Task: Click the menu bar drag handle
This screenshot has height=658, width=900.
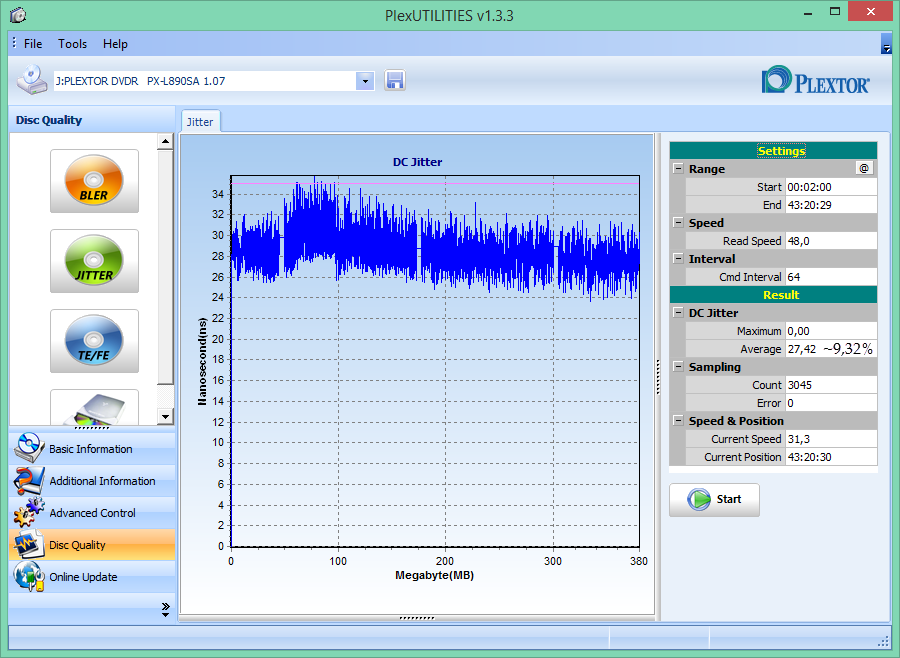Action: point(14,43)
